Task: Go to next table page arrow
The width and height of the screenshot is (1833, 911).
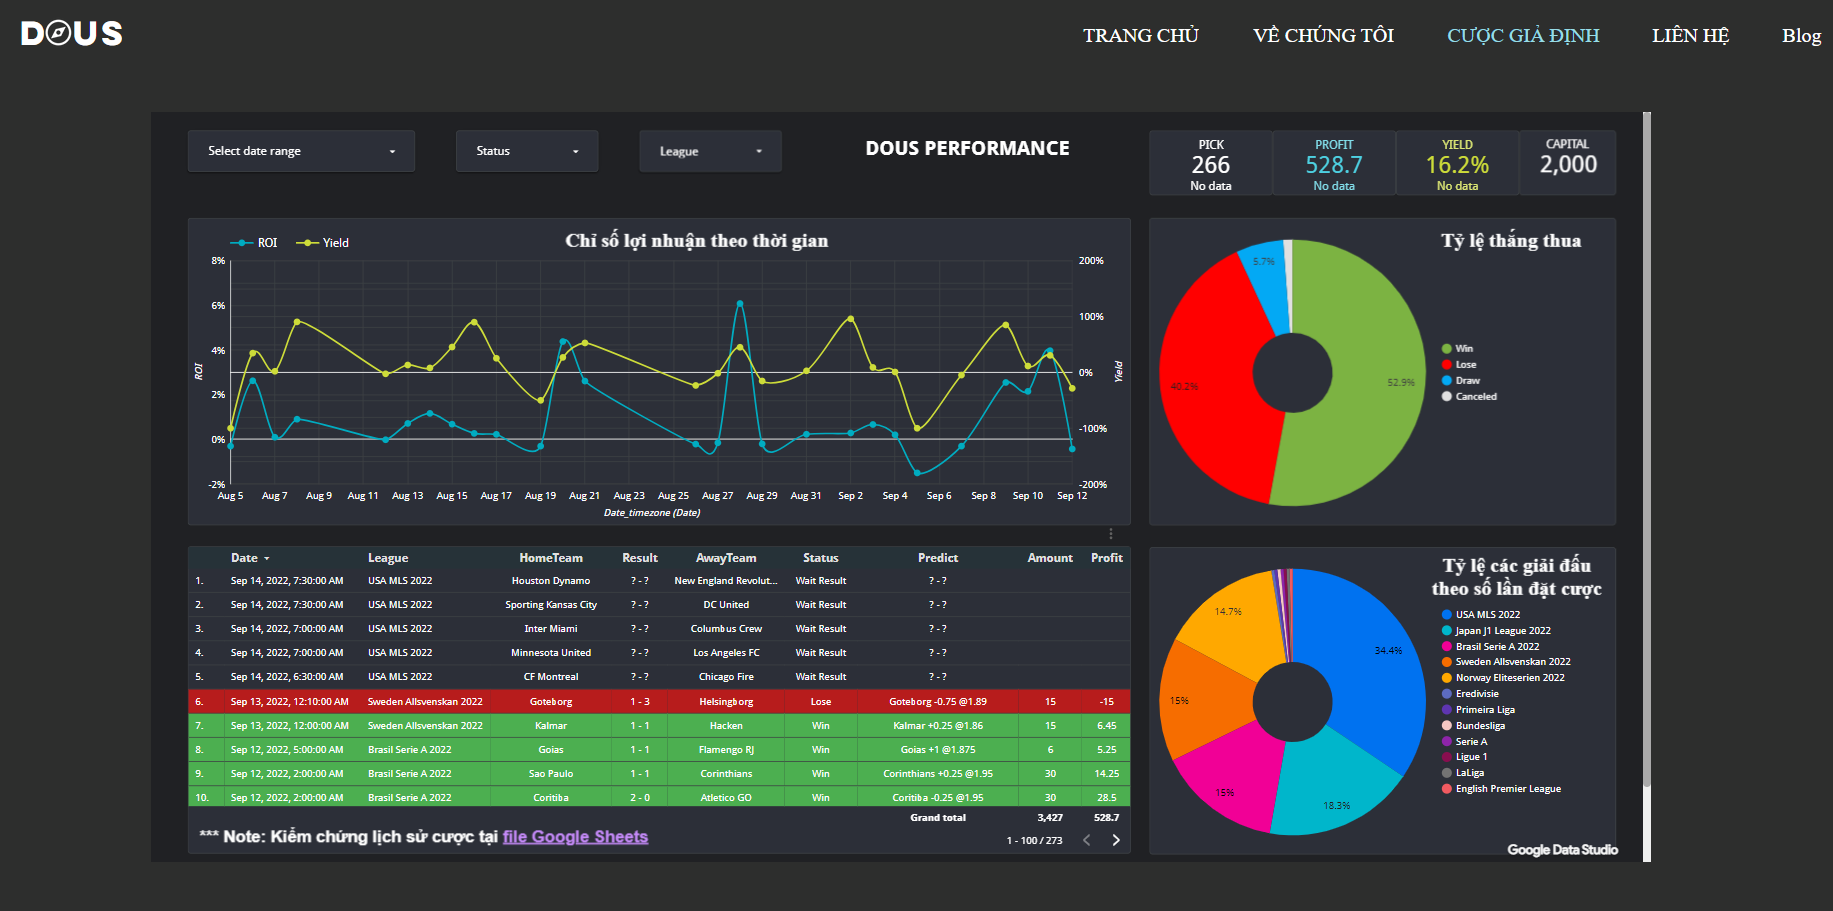Action: pyautogui.click(x=1116, y=840)
